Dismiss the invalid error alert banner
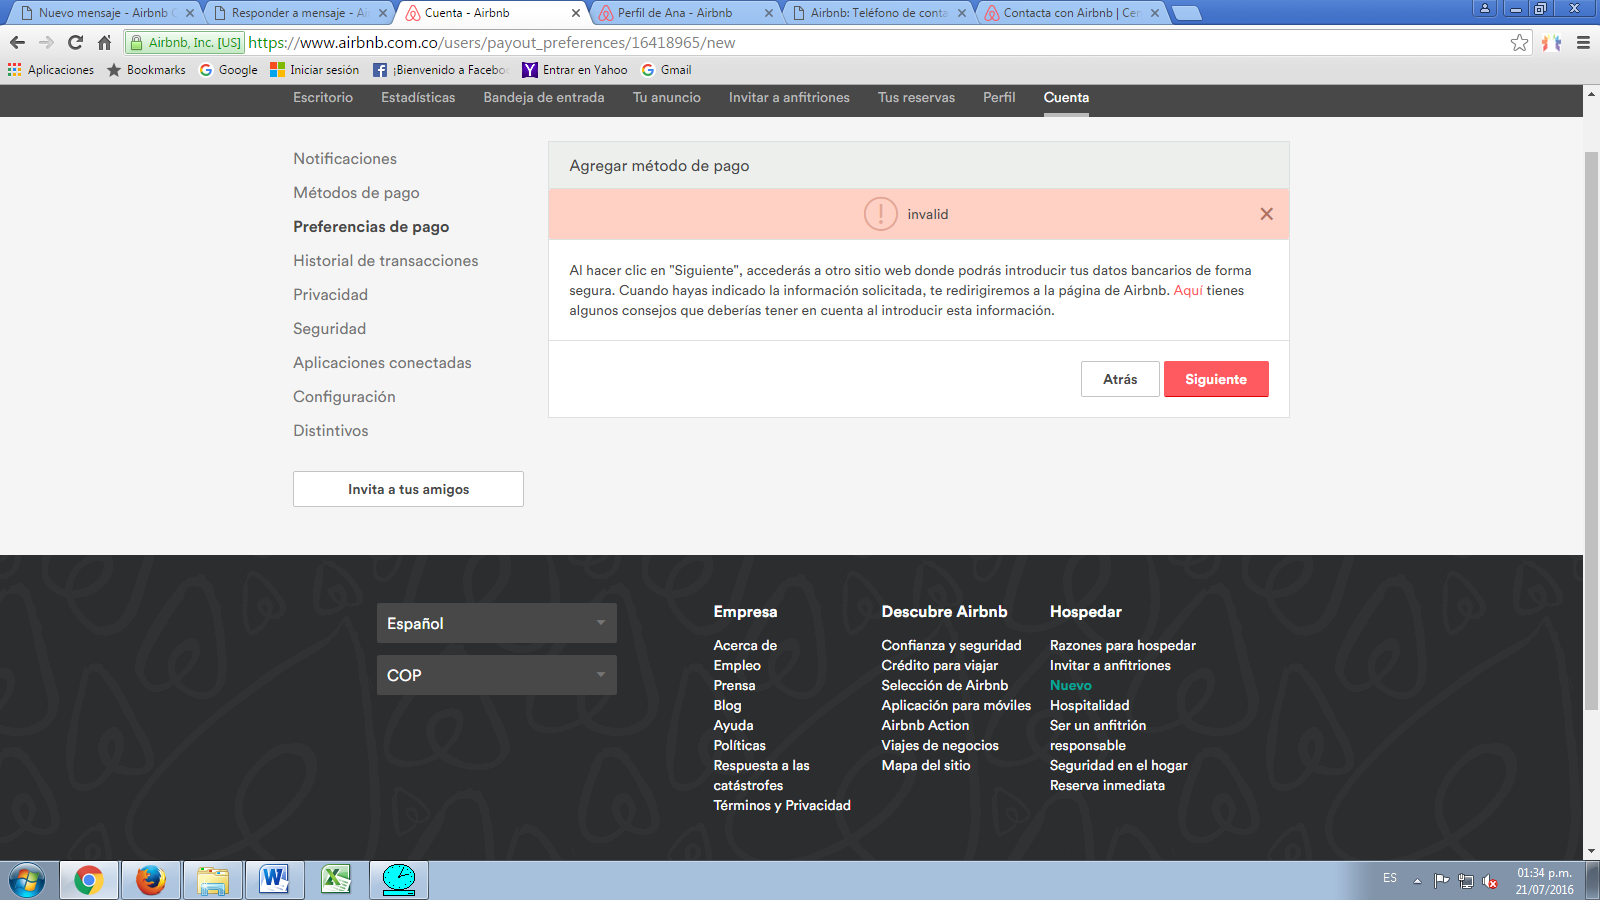 1266,214
